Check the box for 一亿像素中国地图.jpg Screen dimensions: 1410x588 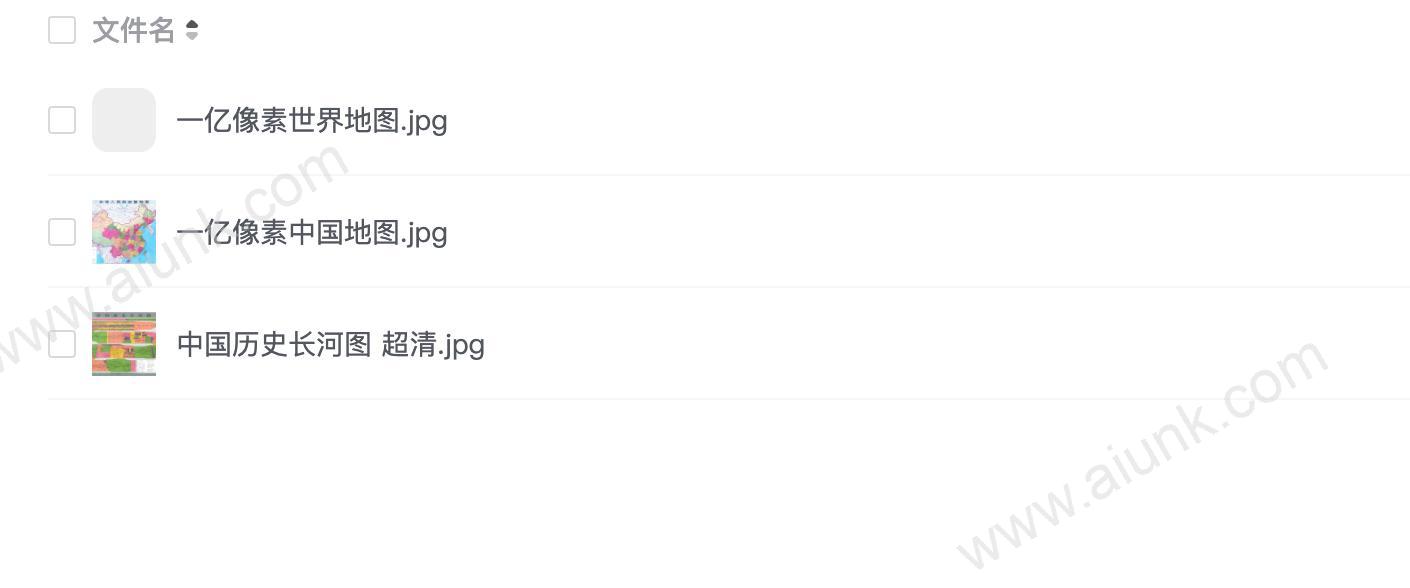pyautogui.click(x=62, y=232)
